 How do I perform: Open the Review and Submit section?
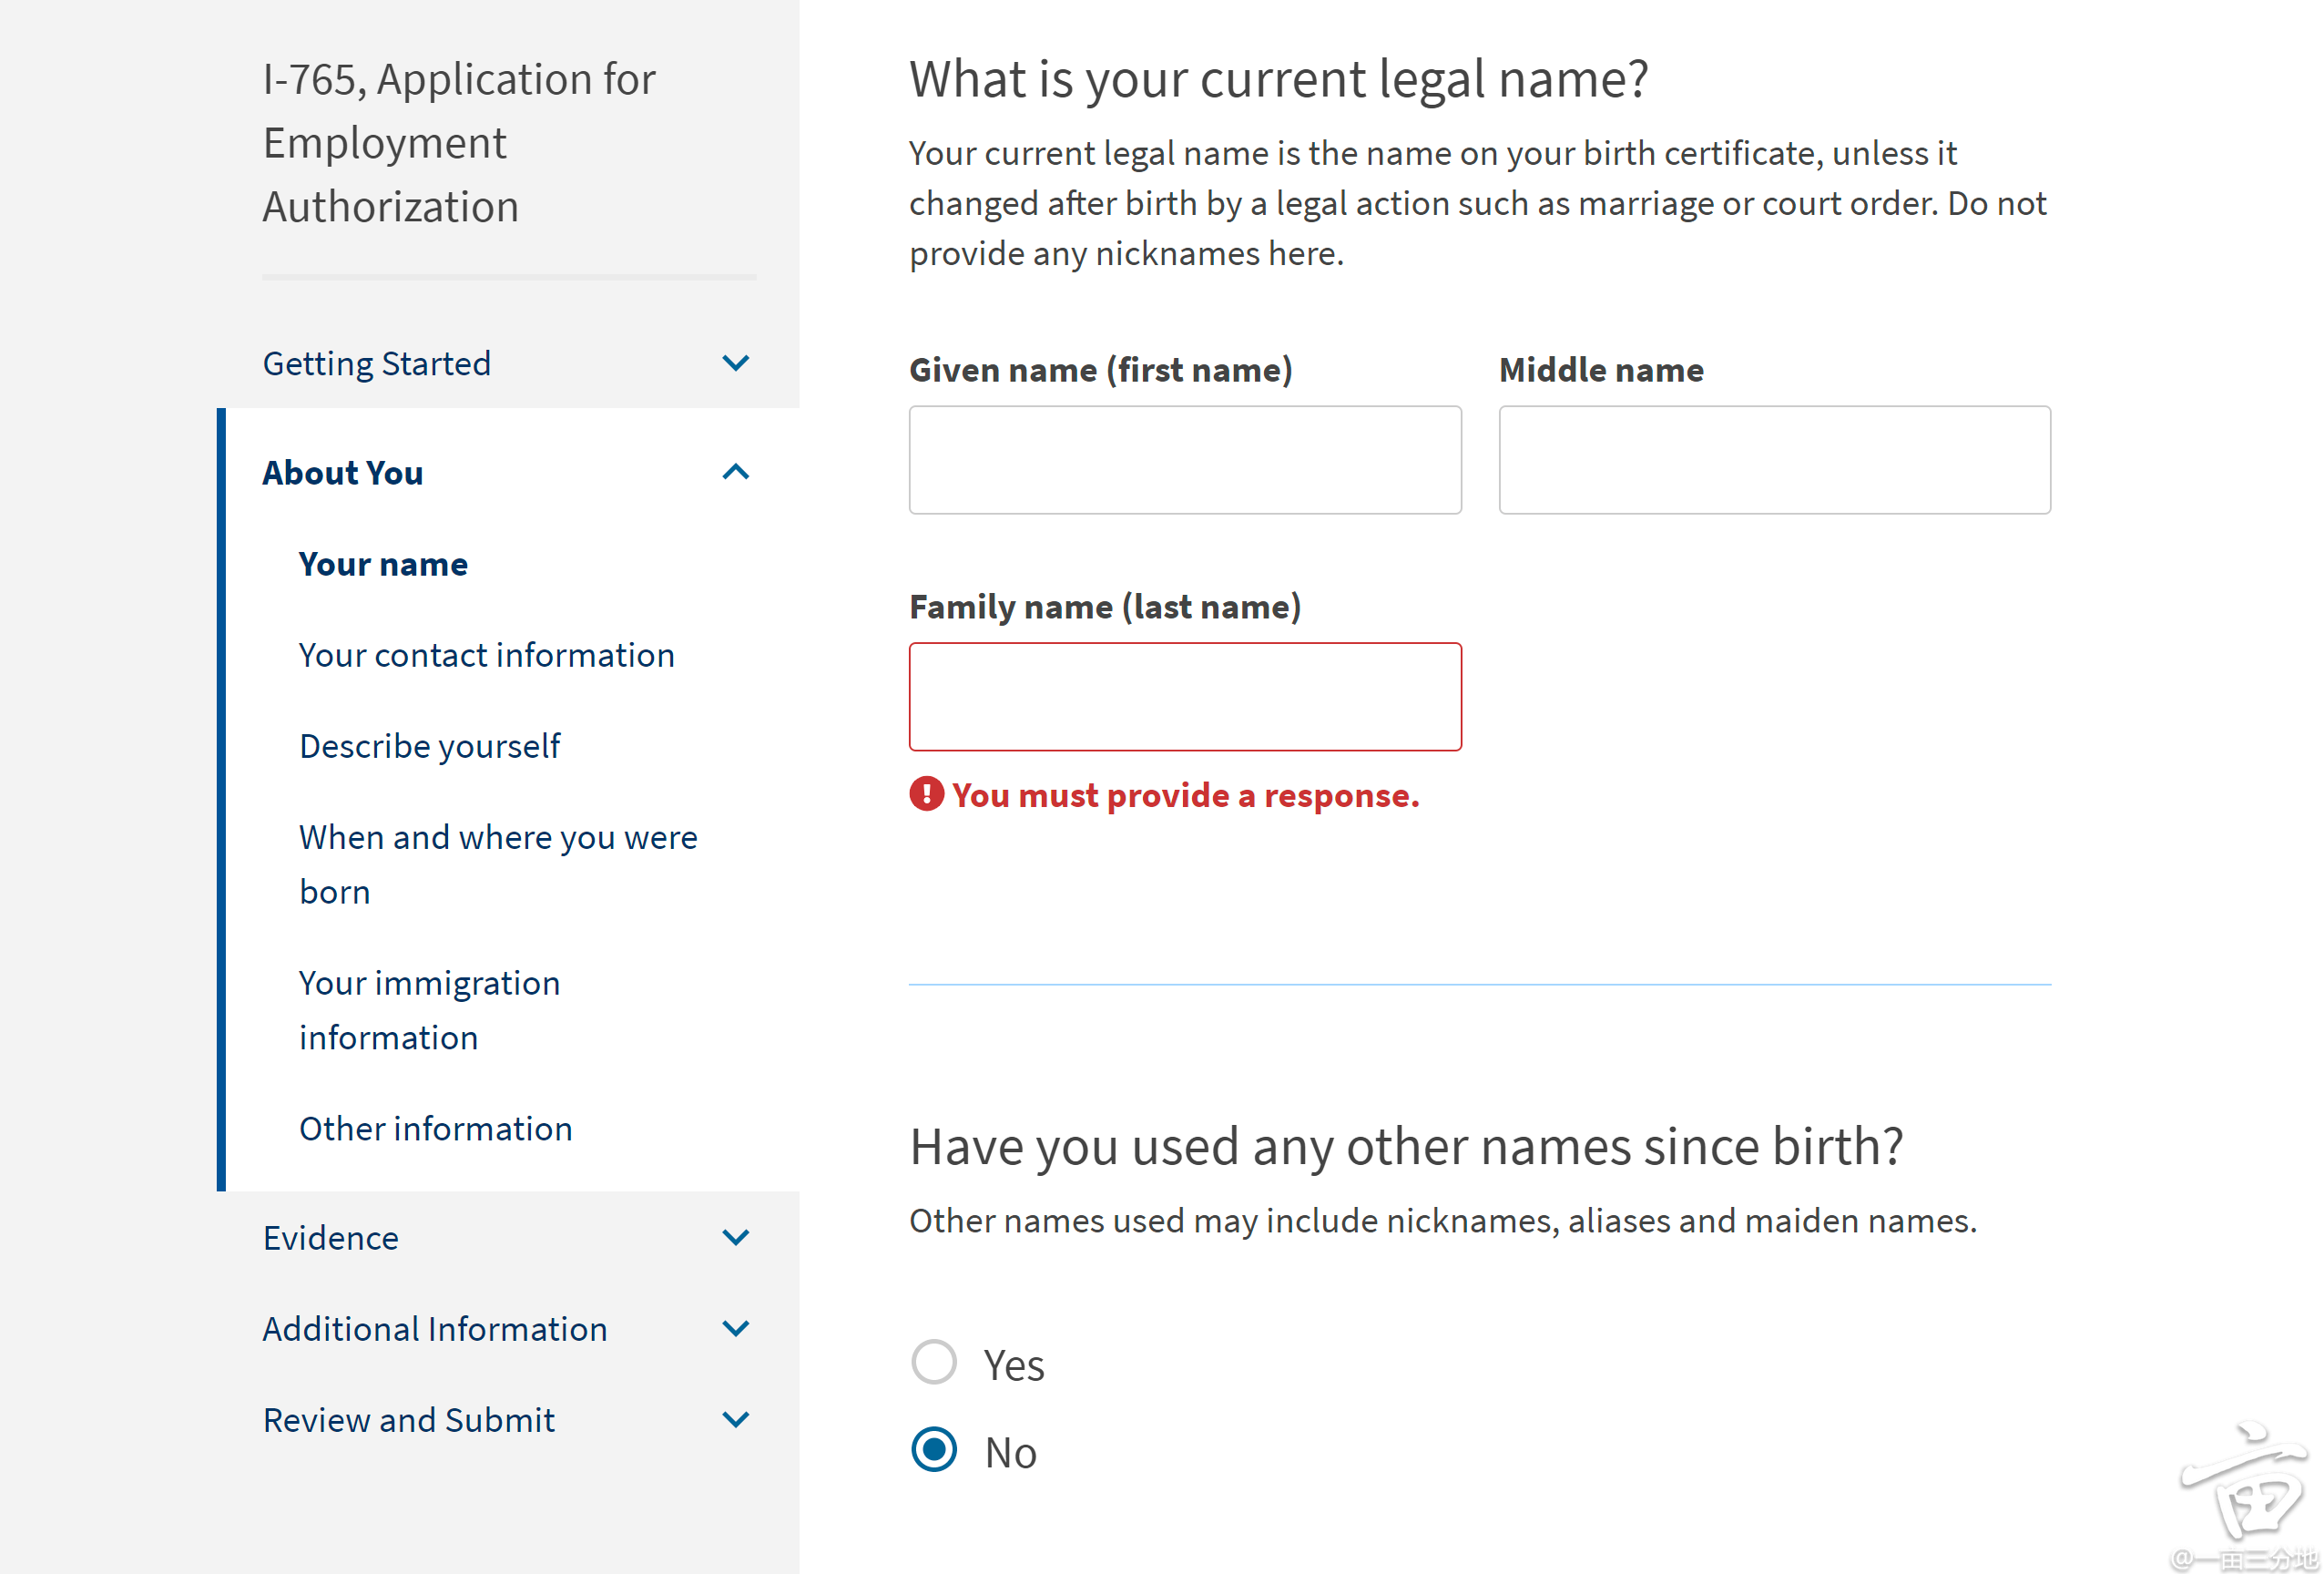tap(409, 1420)
